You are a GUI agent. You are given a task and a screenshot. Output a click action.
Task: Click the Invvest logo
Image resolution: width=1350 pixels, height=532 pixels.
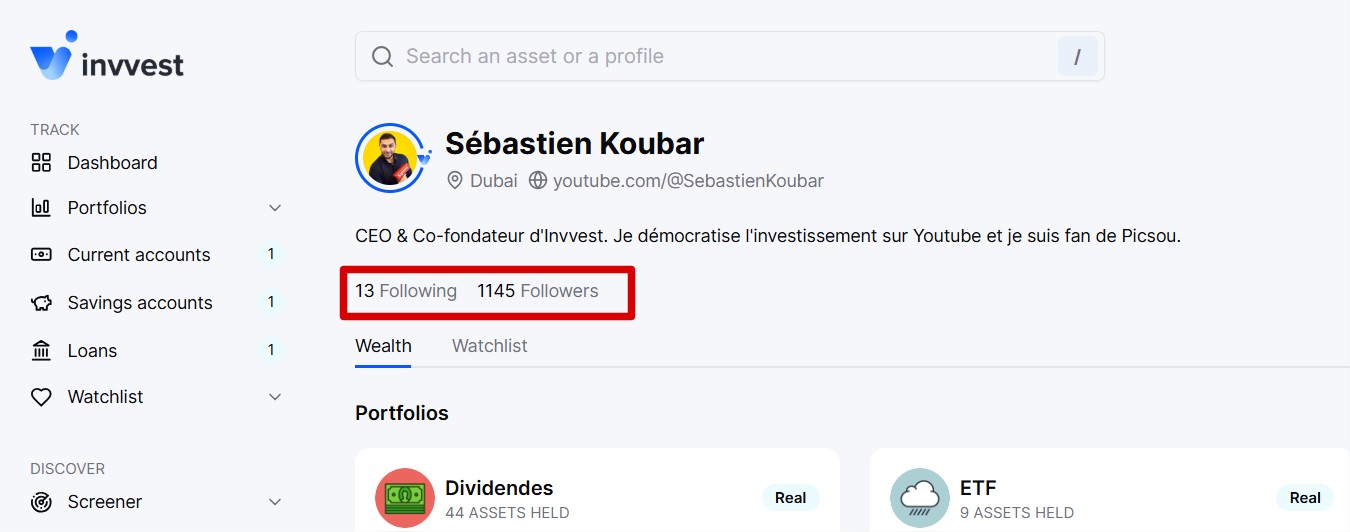click(x=107, y=56)
